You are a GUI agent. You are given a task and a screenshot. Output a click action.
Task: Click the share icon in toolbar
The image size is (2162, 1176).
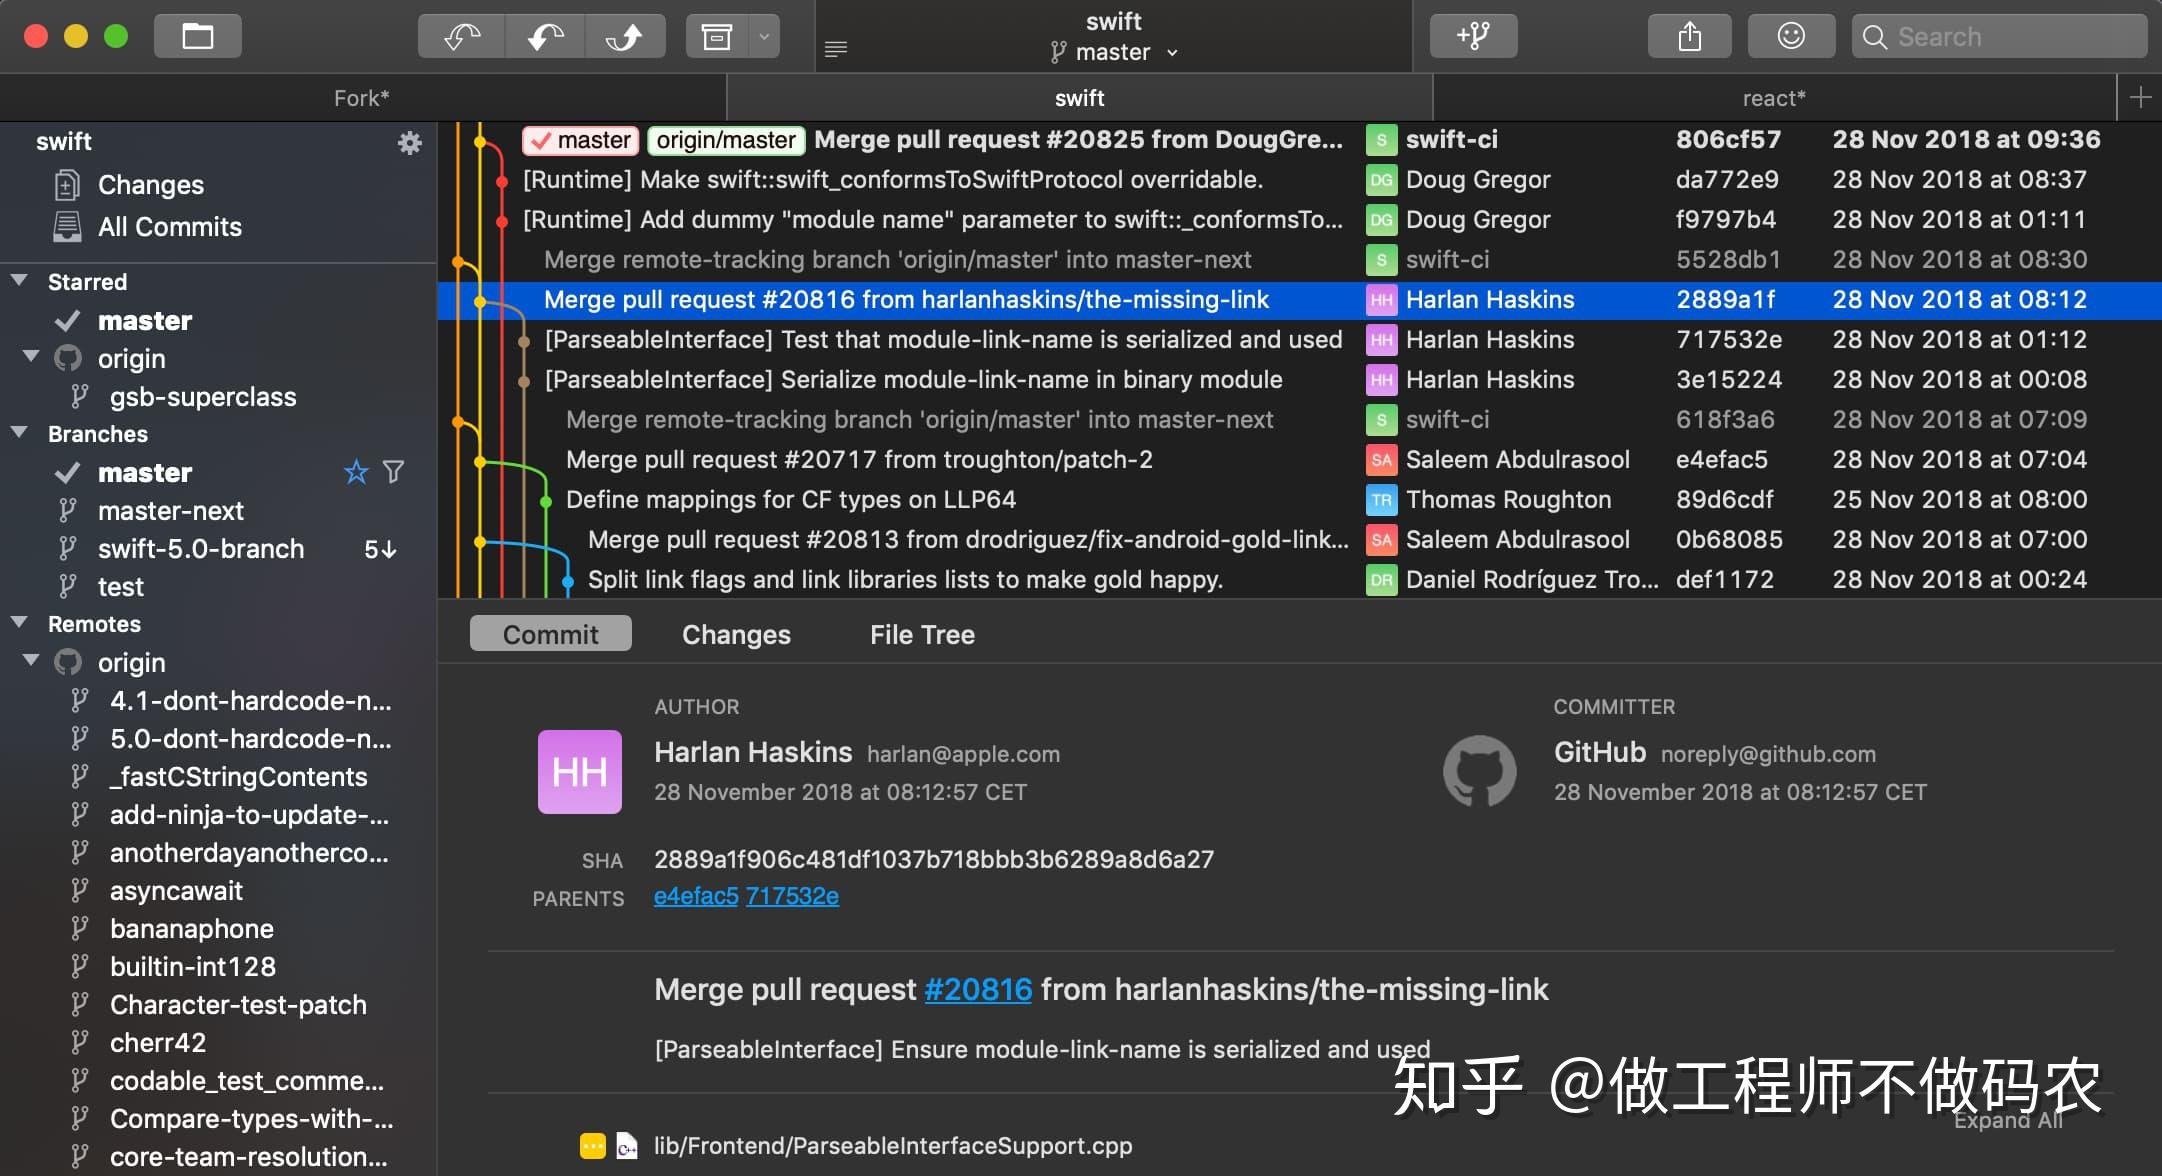pos(1689,37)
